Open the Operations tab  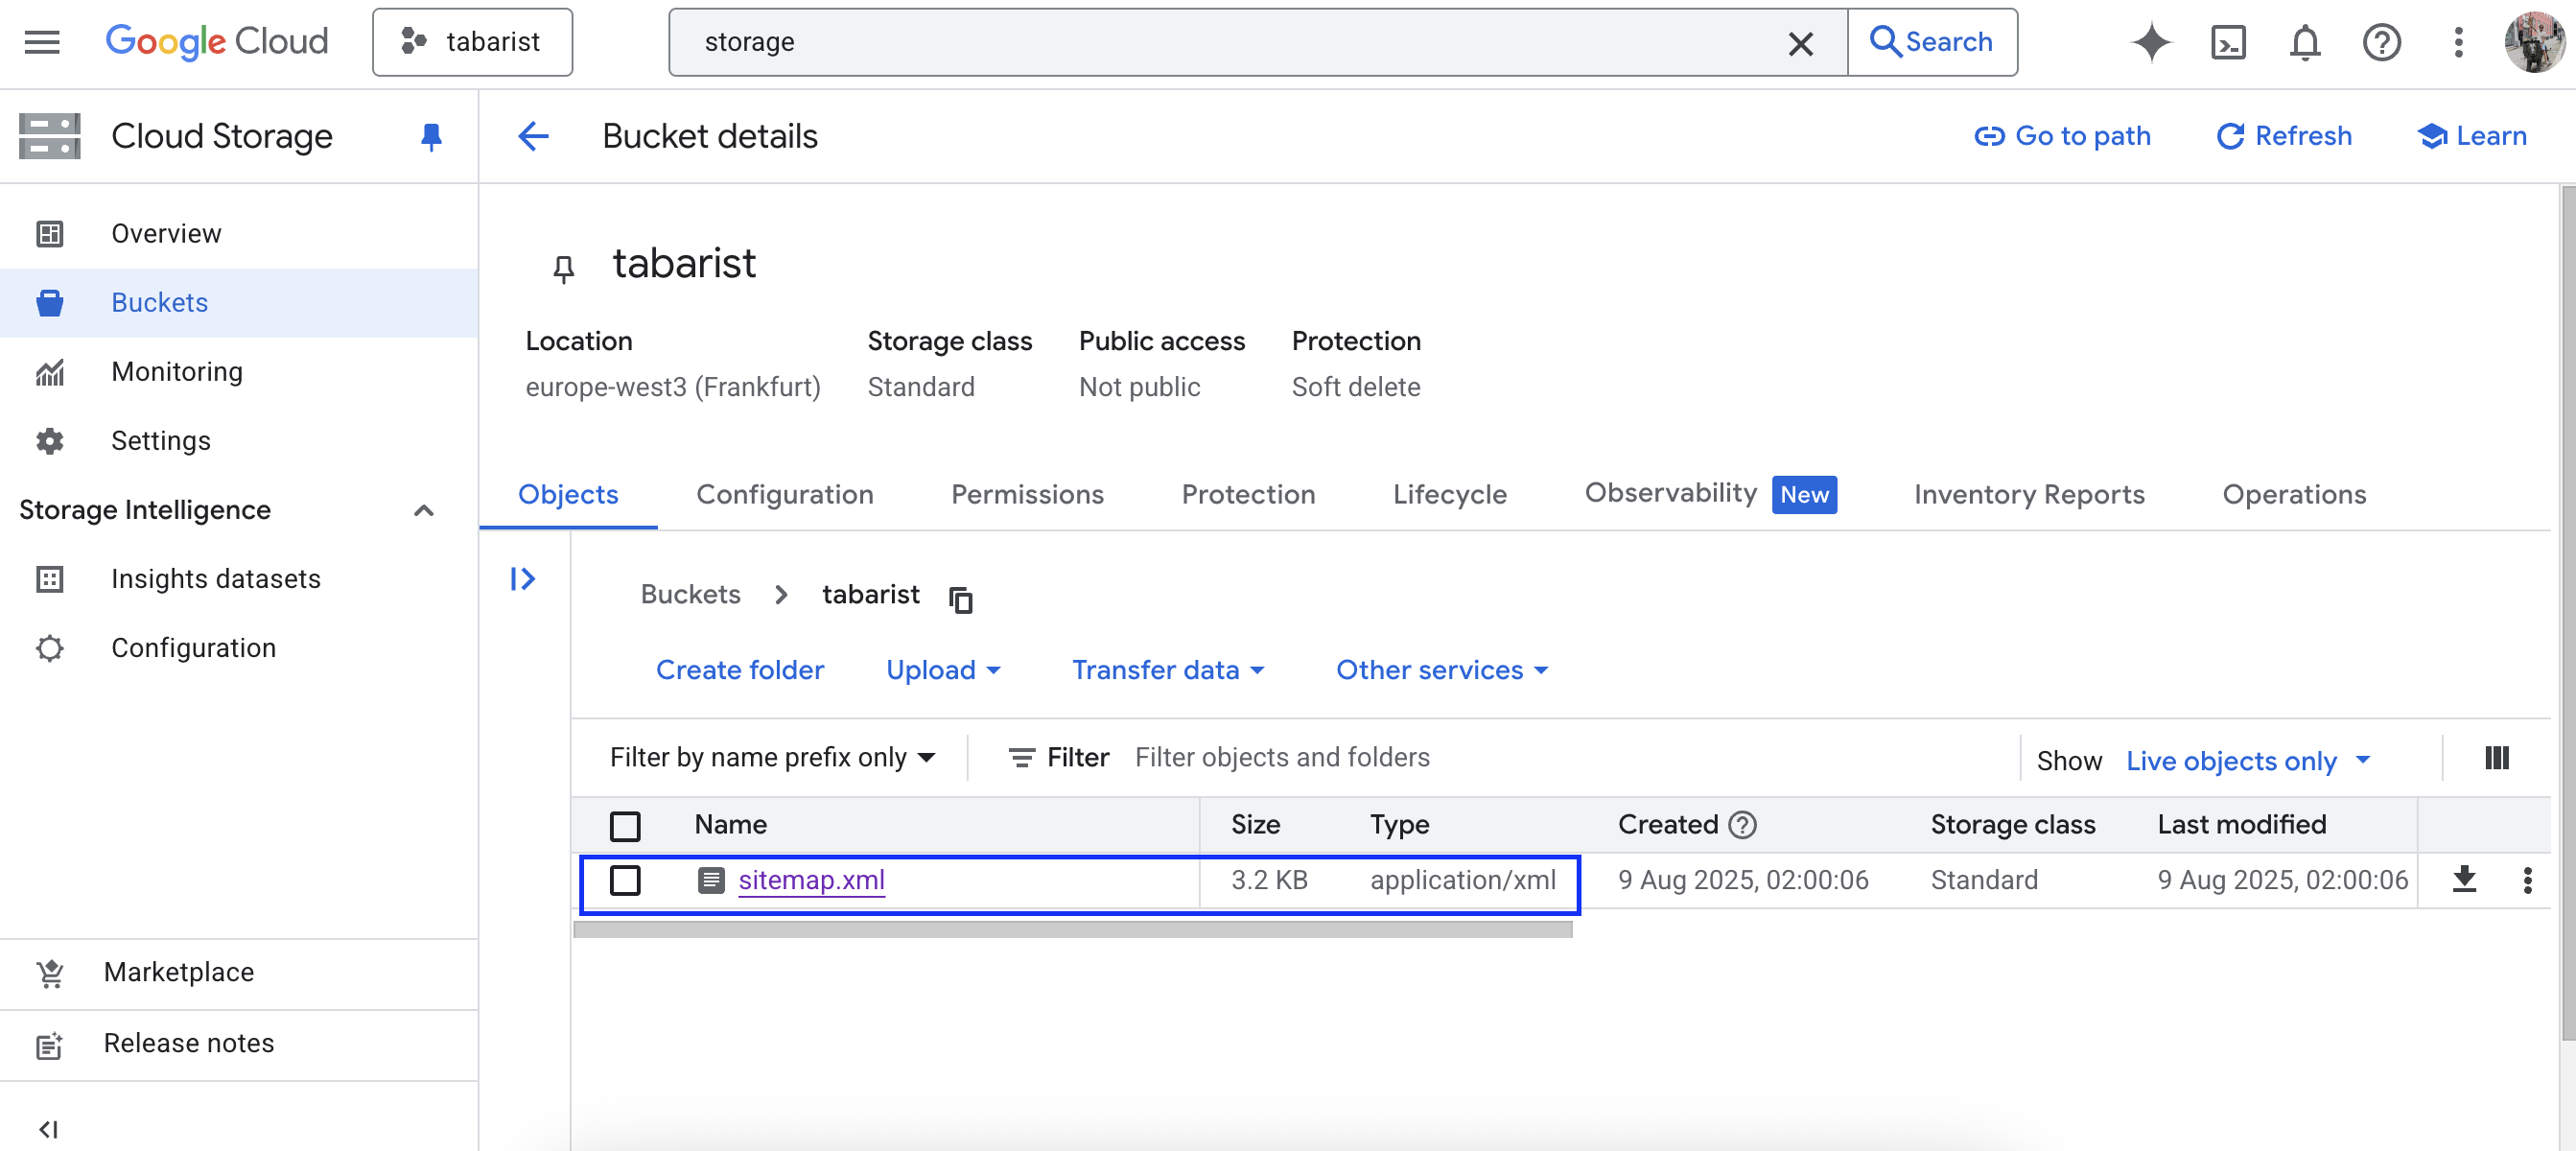[x=2294, y=495]
